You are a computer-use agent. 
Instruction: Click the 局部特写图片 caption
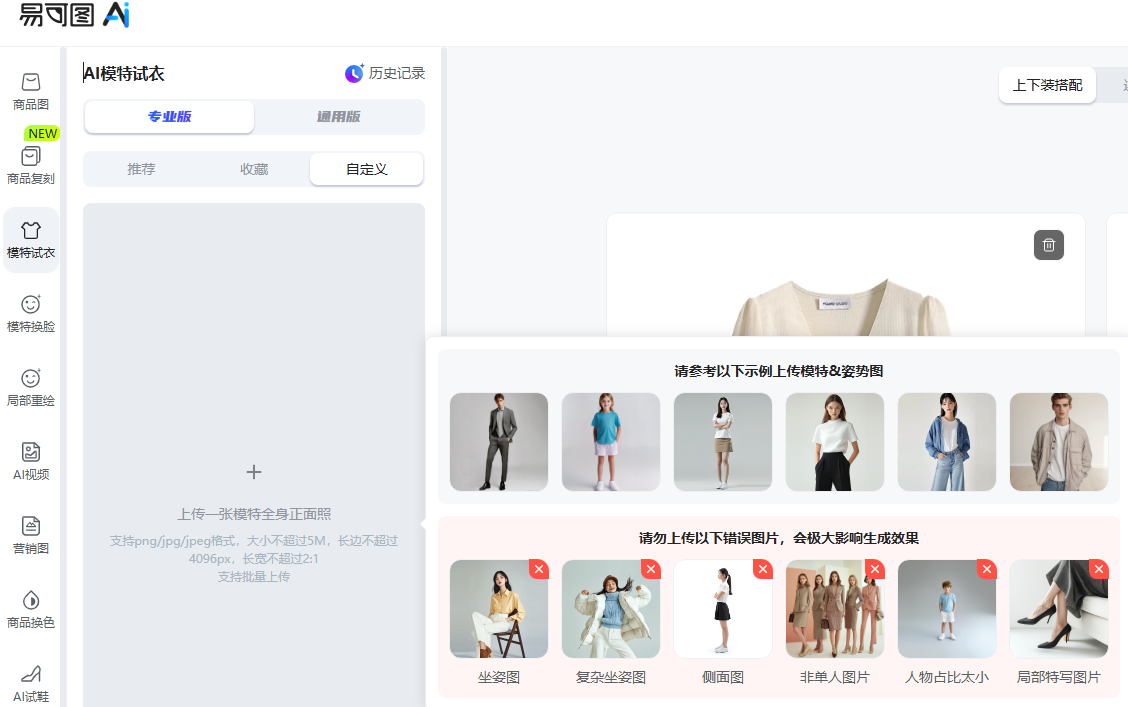tap(1059, 678)
